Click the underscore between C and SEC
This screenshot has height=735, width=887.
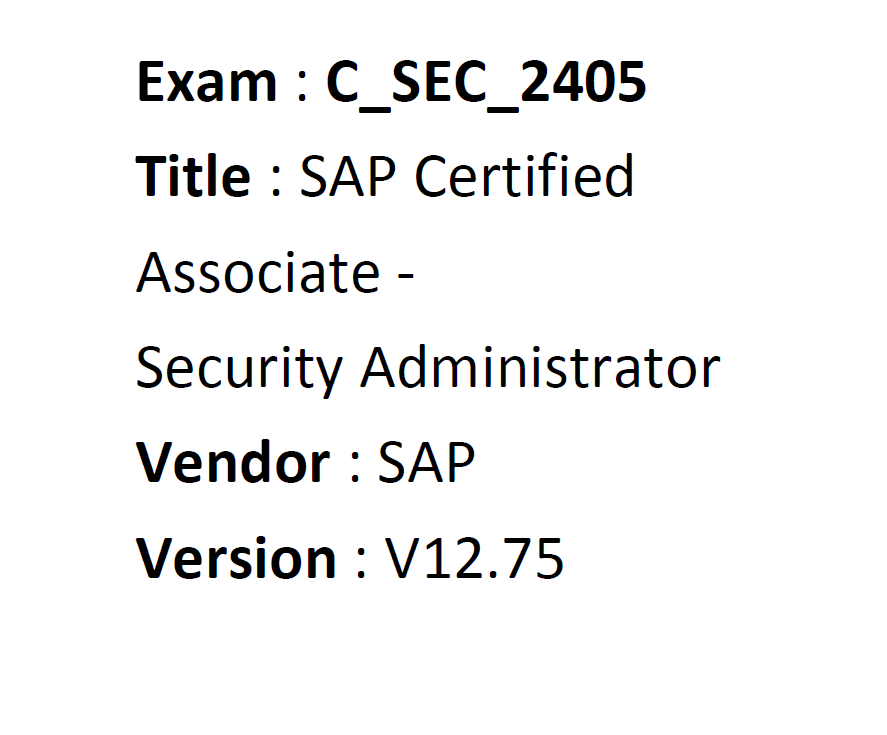[376, 104]
